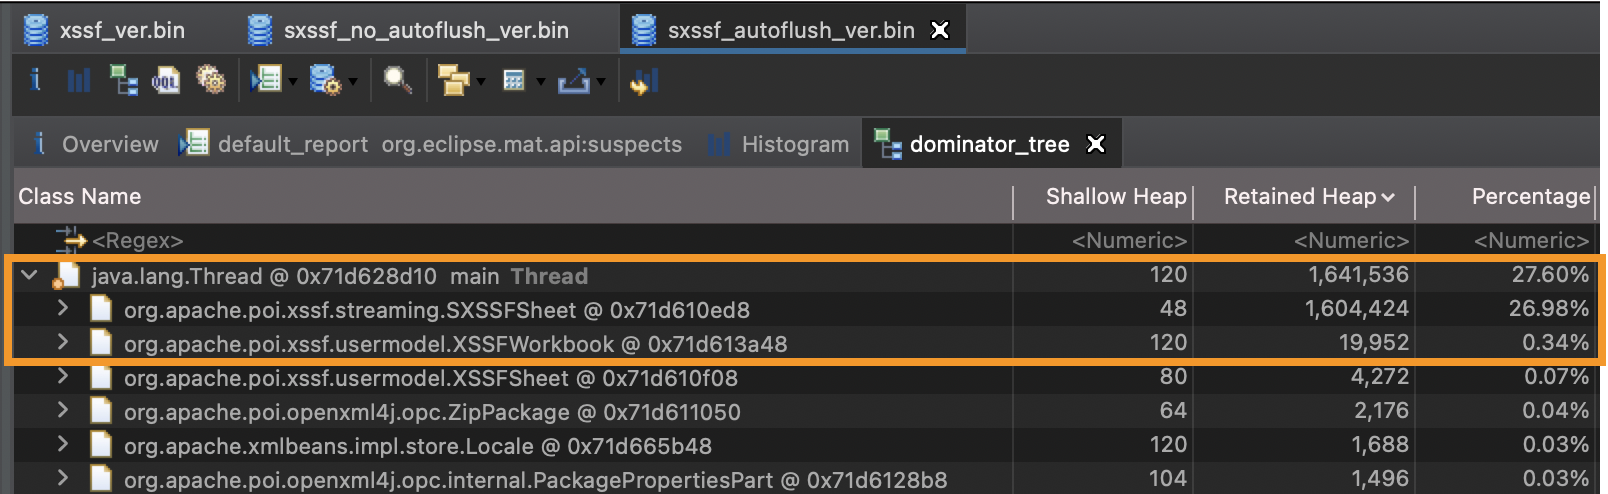Click SXSSFSheet row object icon
The image size is (1608, 494).
[x=101, y=309]
